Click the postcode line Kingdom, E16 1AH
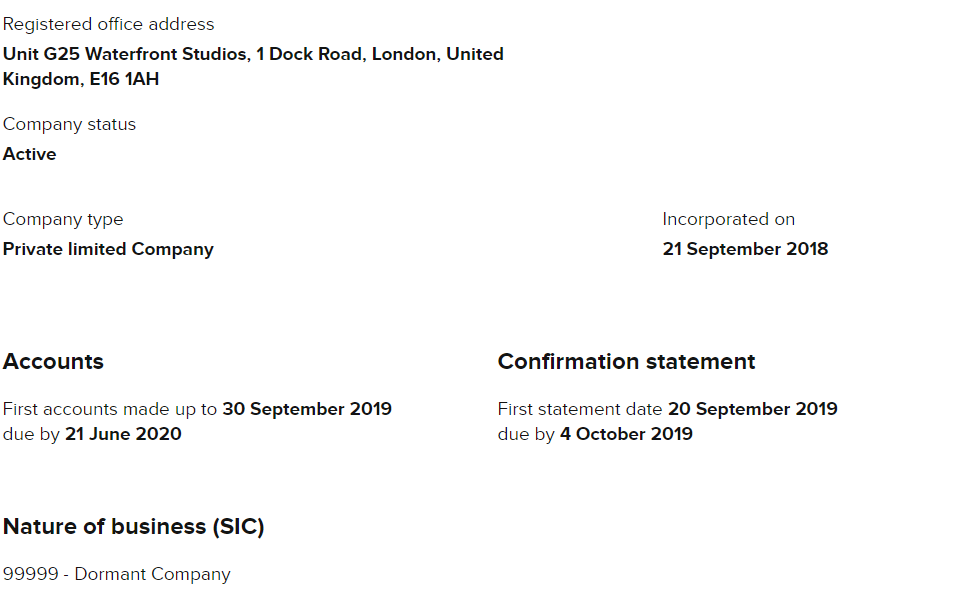 point(81,80)
